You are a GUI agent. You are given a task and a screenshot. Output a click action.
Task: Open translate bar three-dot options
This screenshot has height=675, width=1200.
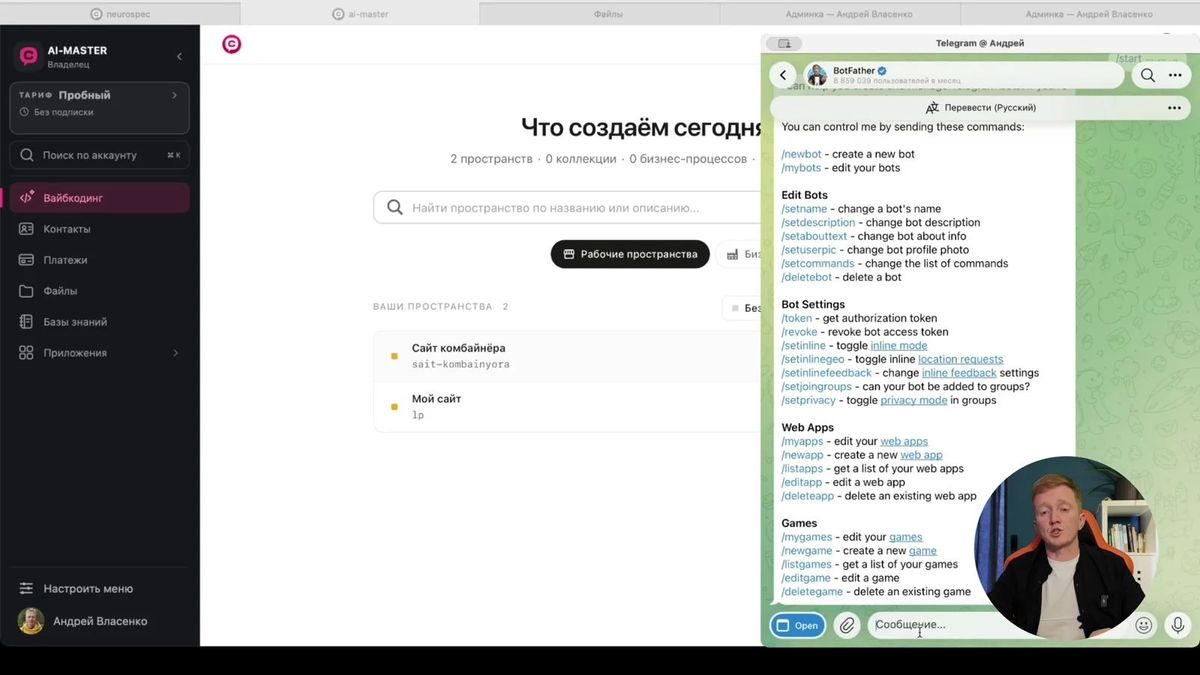point(1174,108)
